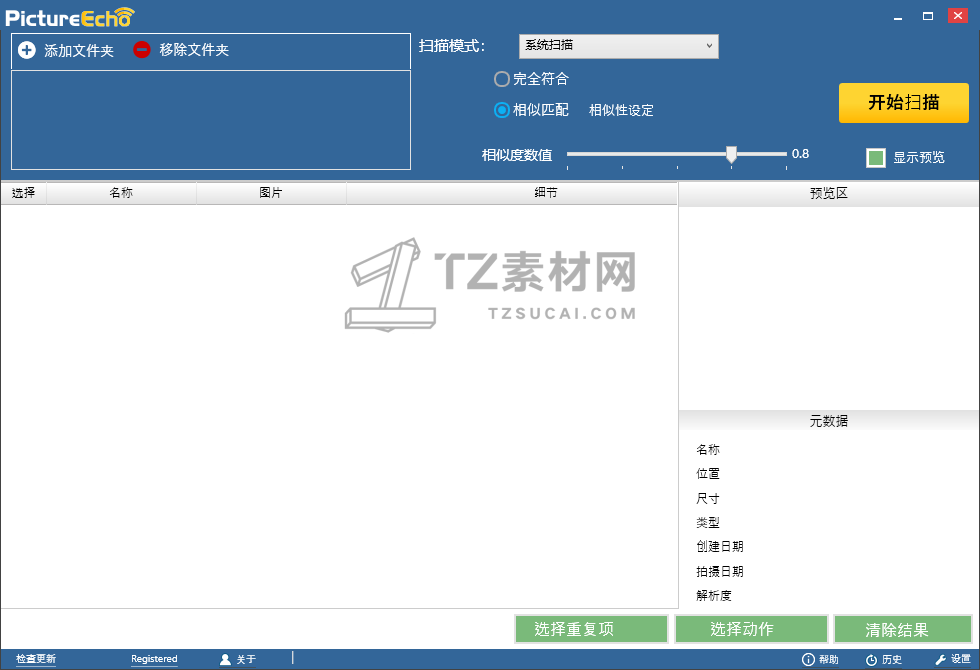Click the folder list box

point(211,120)
